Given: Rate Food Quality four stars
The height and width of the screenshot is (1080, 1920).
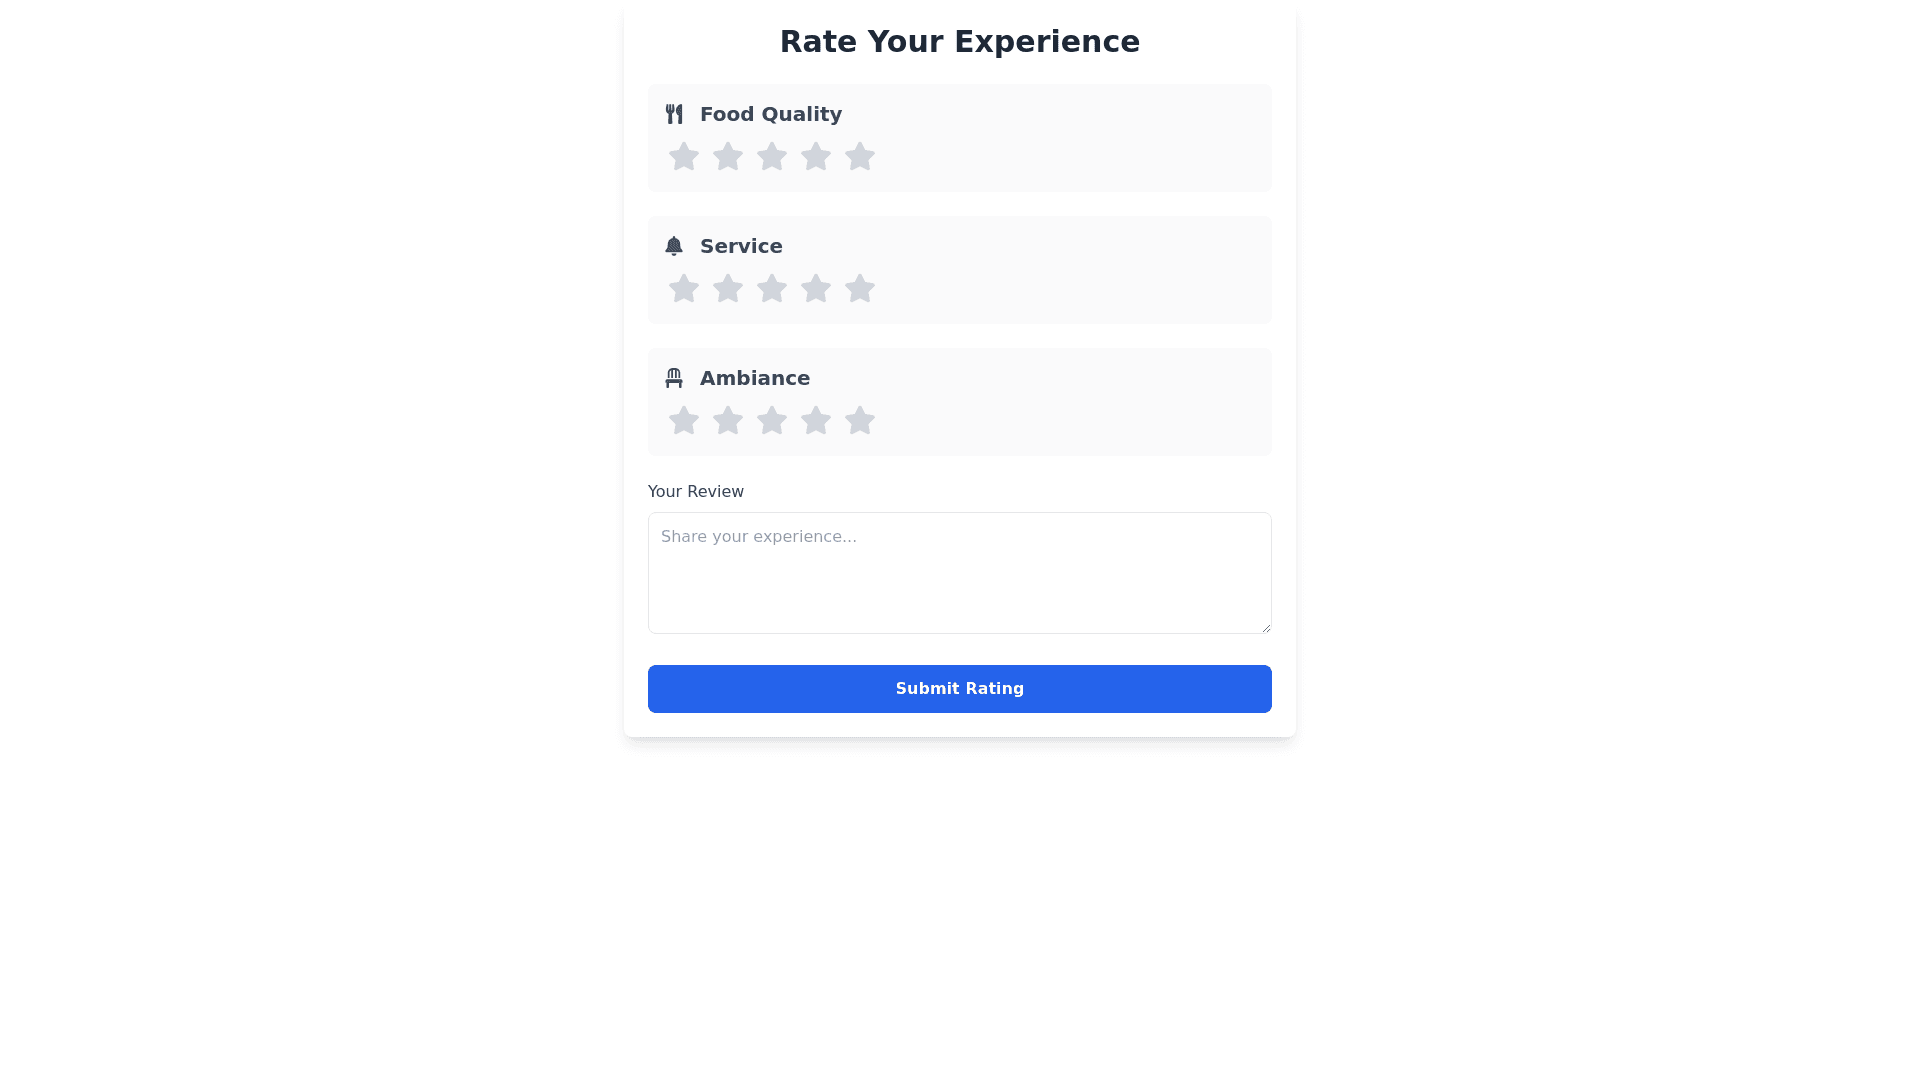Looking at the screenshot, I should [x=816, y=157].
